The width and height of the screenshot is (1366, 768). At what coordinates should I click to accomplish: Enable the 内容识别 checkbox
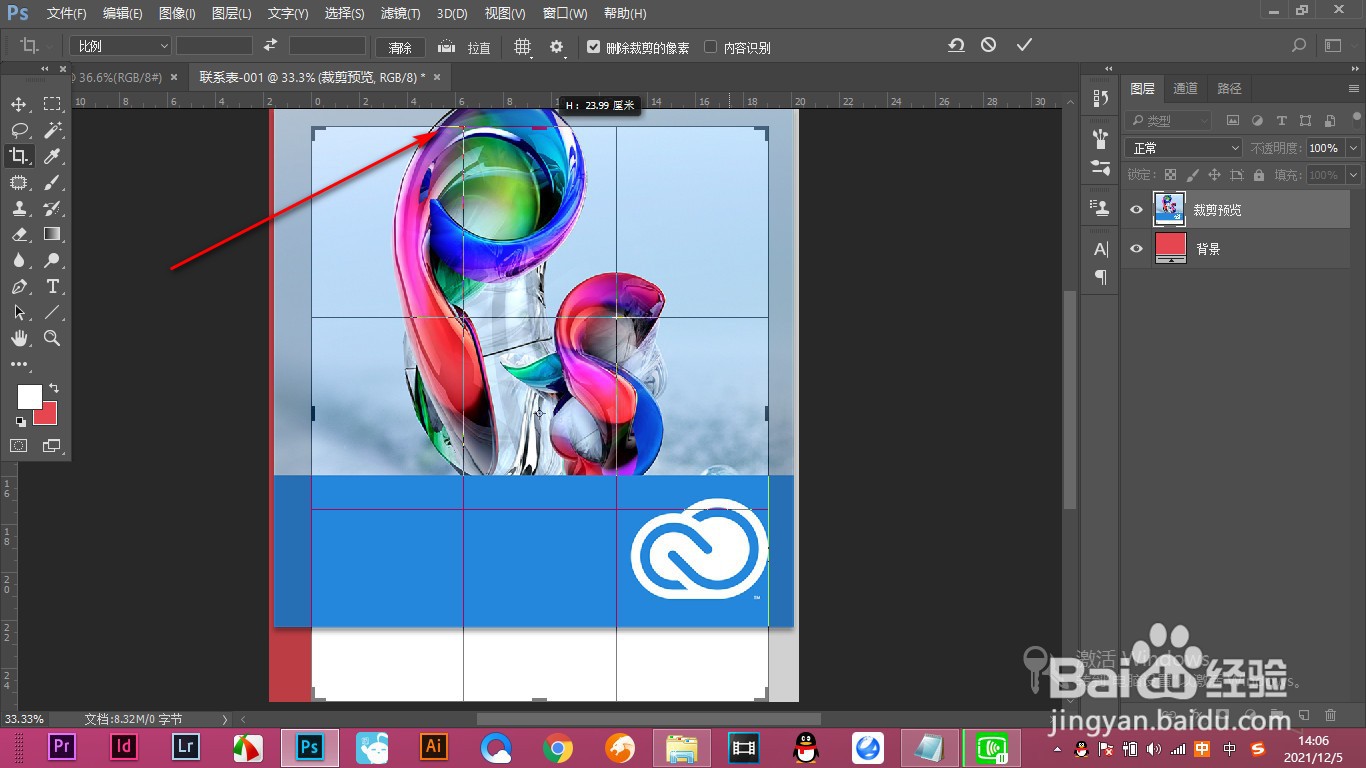[x=711, y=47]
